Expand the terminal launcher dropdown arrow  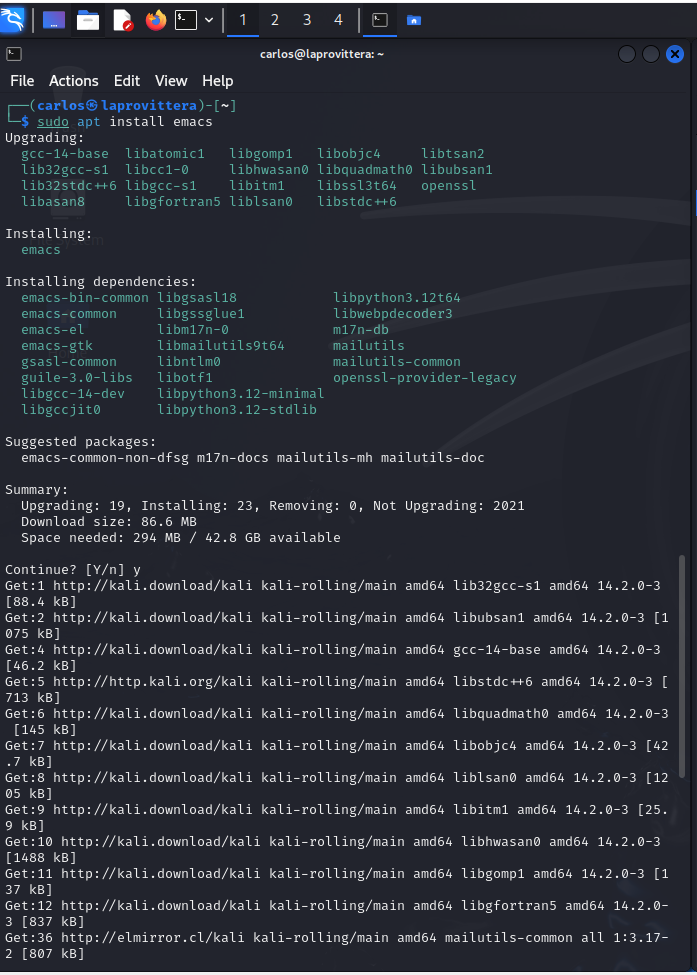[x=209, y=21]
